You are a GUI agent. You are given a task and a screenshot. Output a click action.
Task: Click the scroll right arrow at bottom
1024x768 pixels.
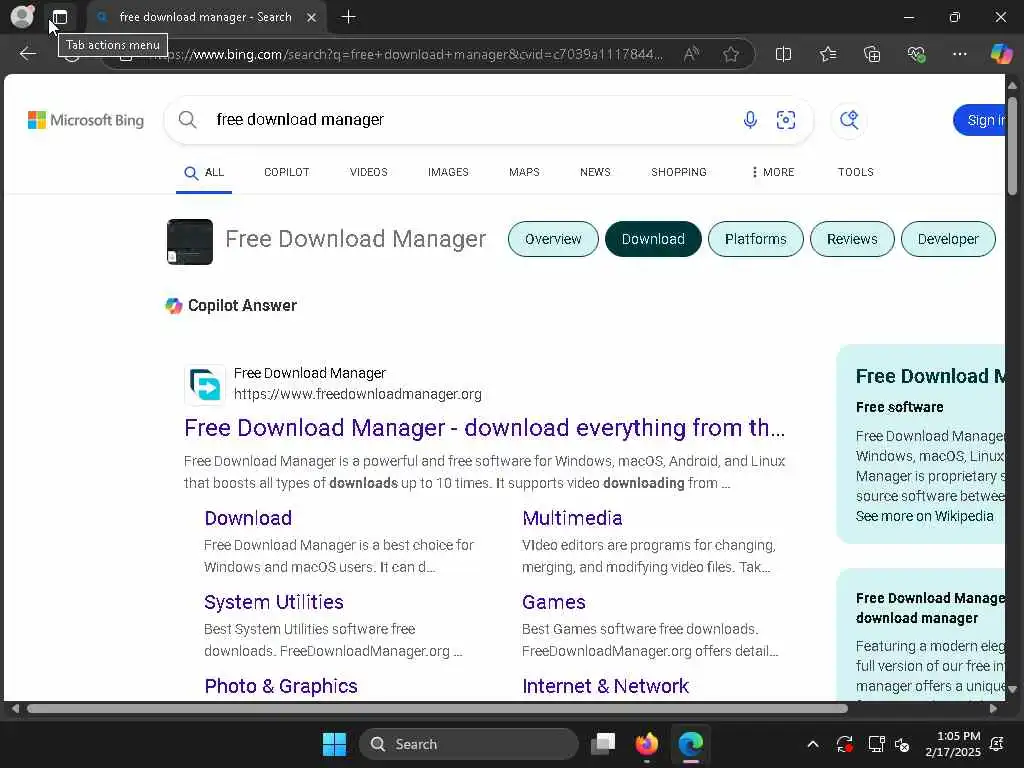[993, 709]
